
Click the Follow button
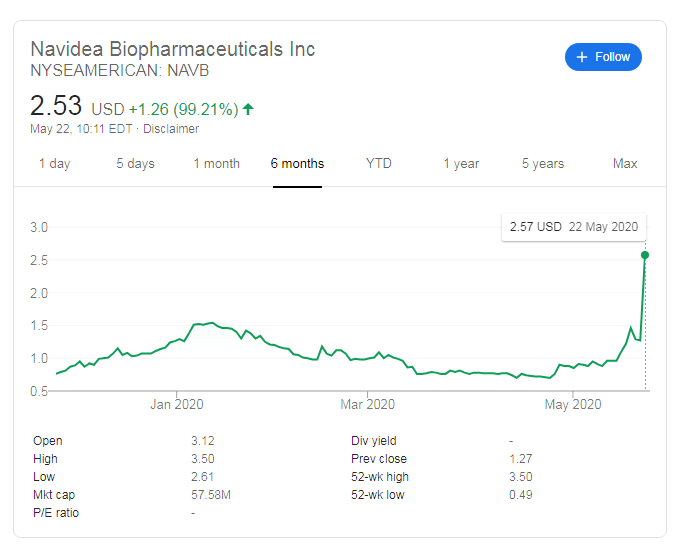pyautogui.click(x=603, y=57)
